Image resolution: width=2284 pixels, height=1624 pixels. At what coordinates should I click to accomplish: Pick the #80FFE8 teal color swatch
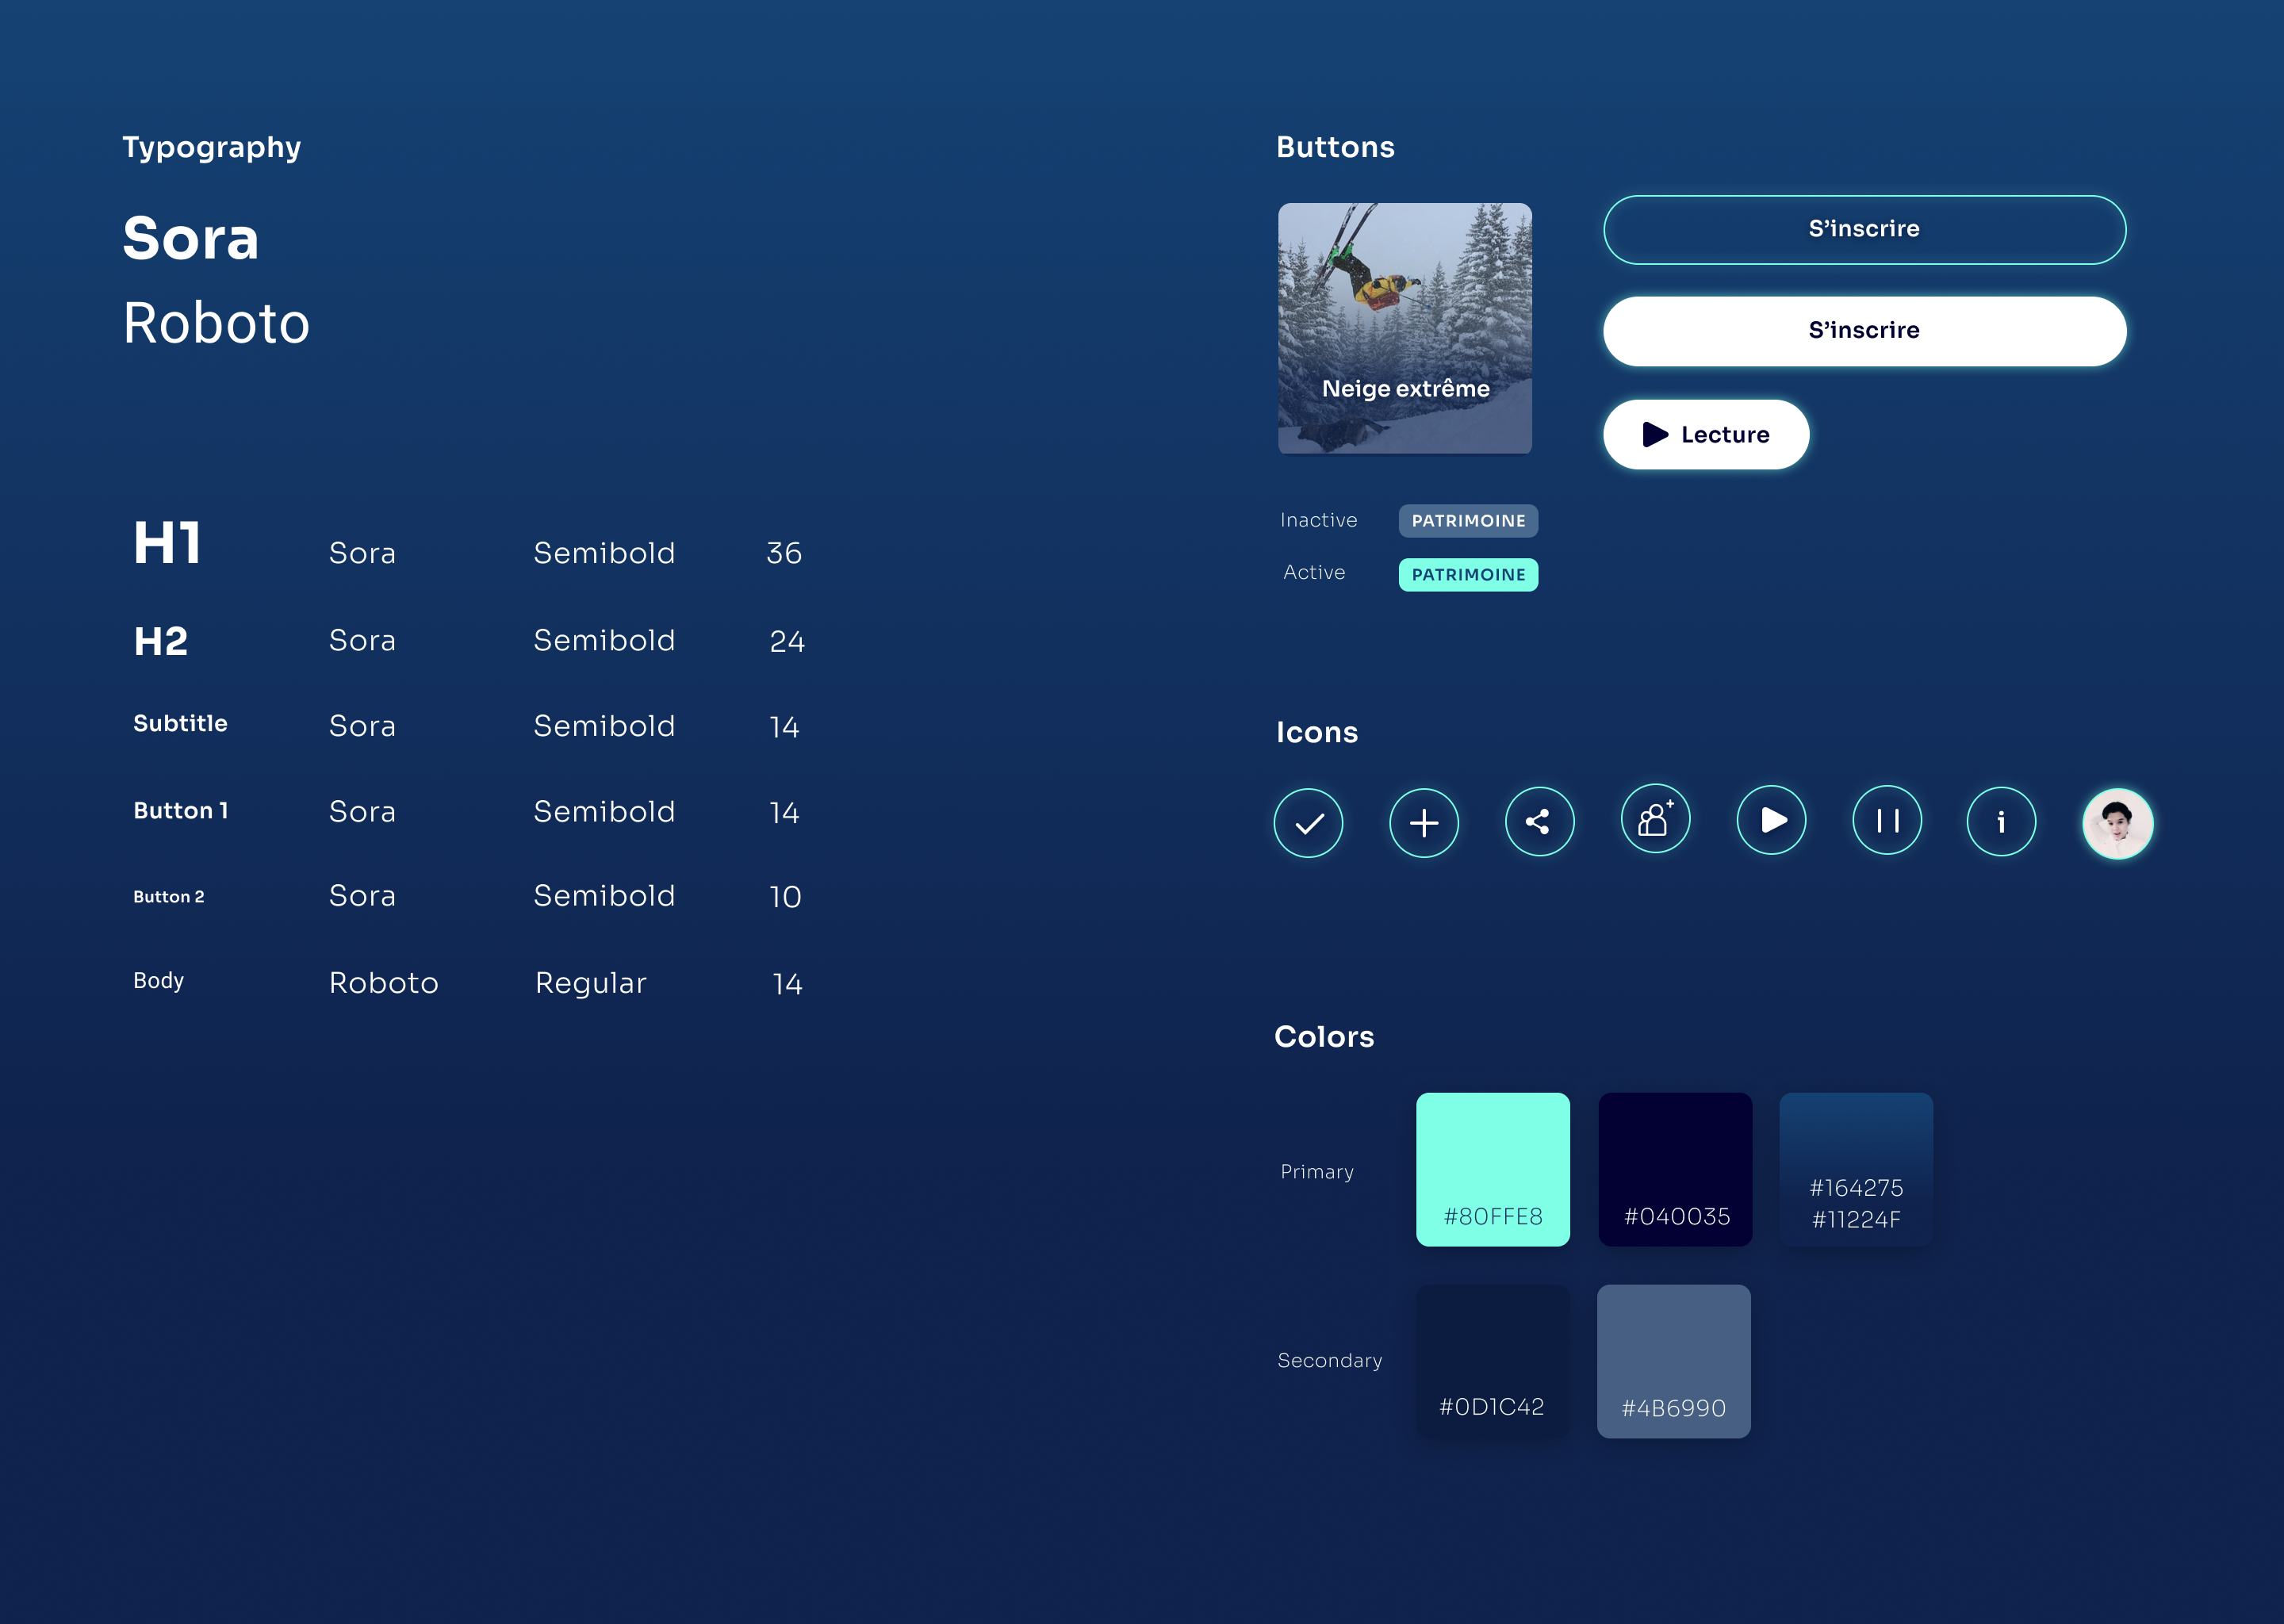[x=1493, y=1169]
